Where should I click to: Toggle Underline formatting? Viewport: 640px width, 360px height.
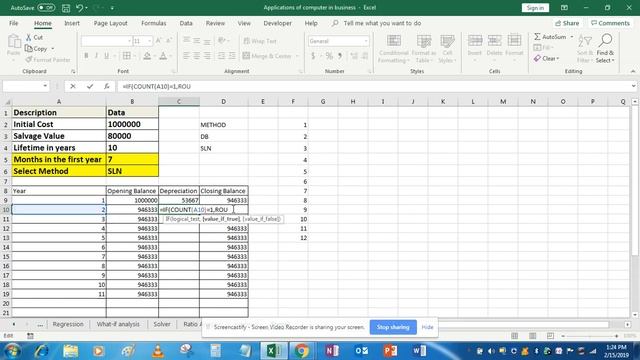107,56
